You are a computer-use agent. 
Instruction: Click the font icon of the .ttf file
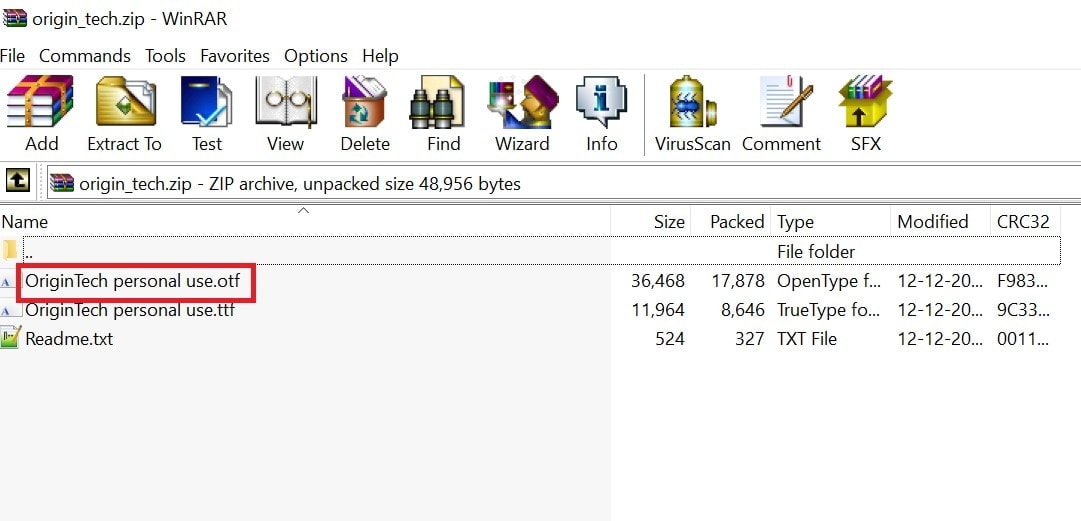coord(8,311)
